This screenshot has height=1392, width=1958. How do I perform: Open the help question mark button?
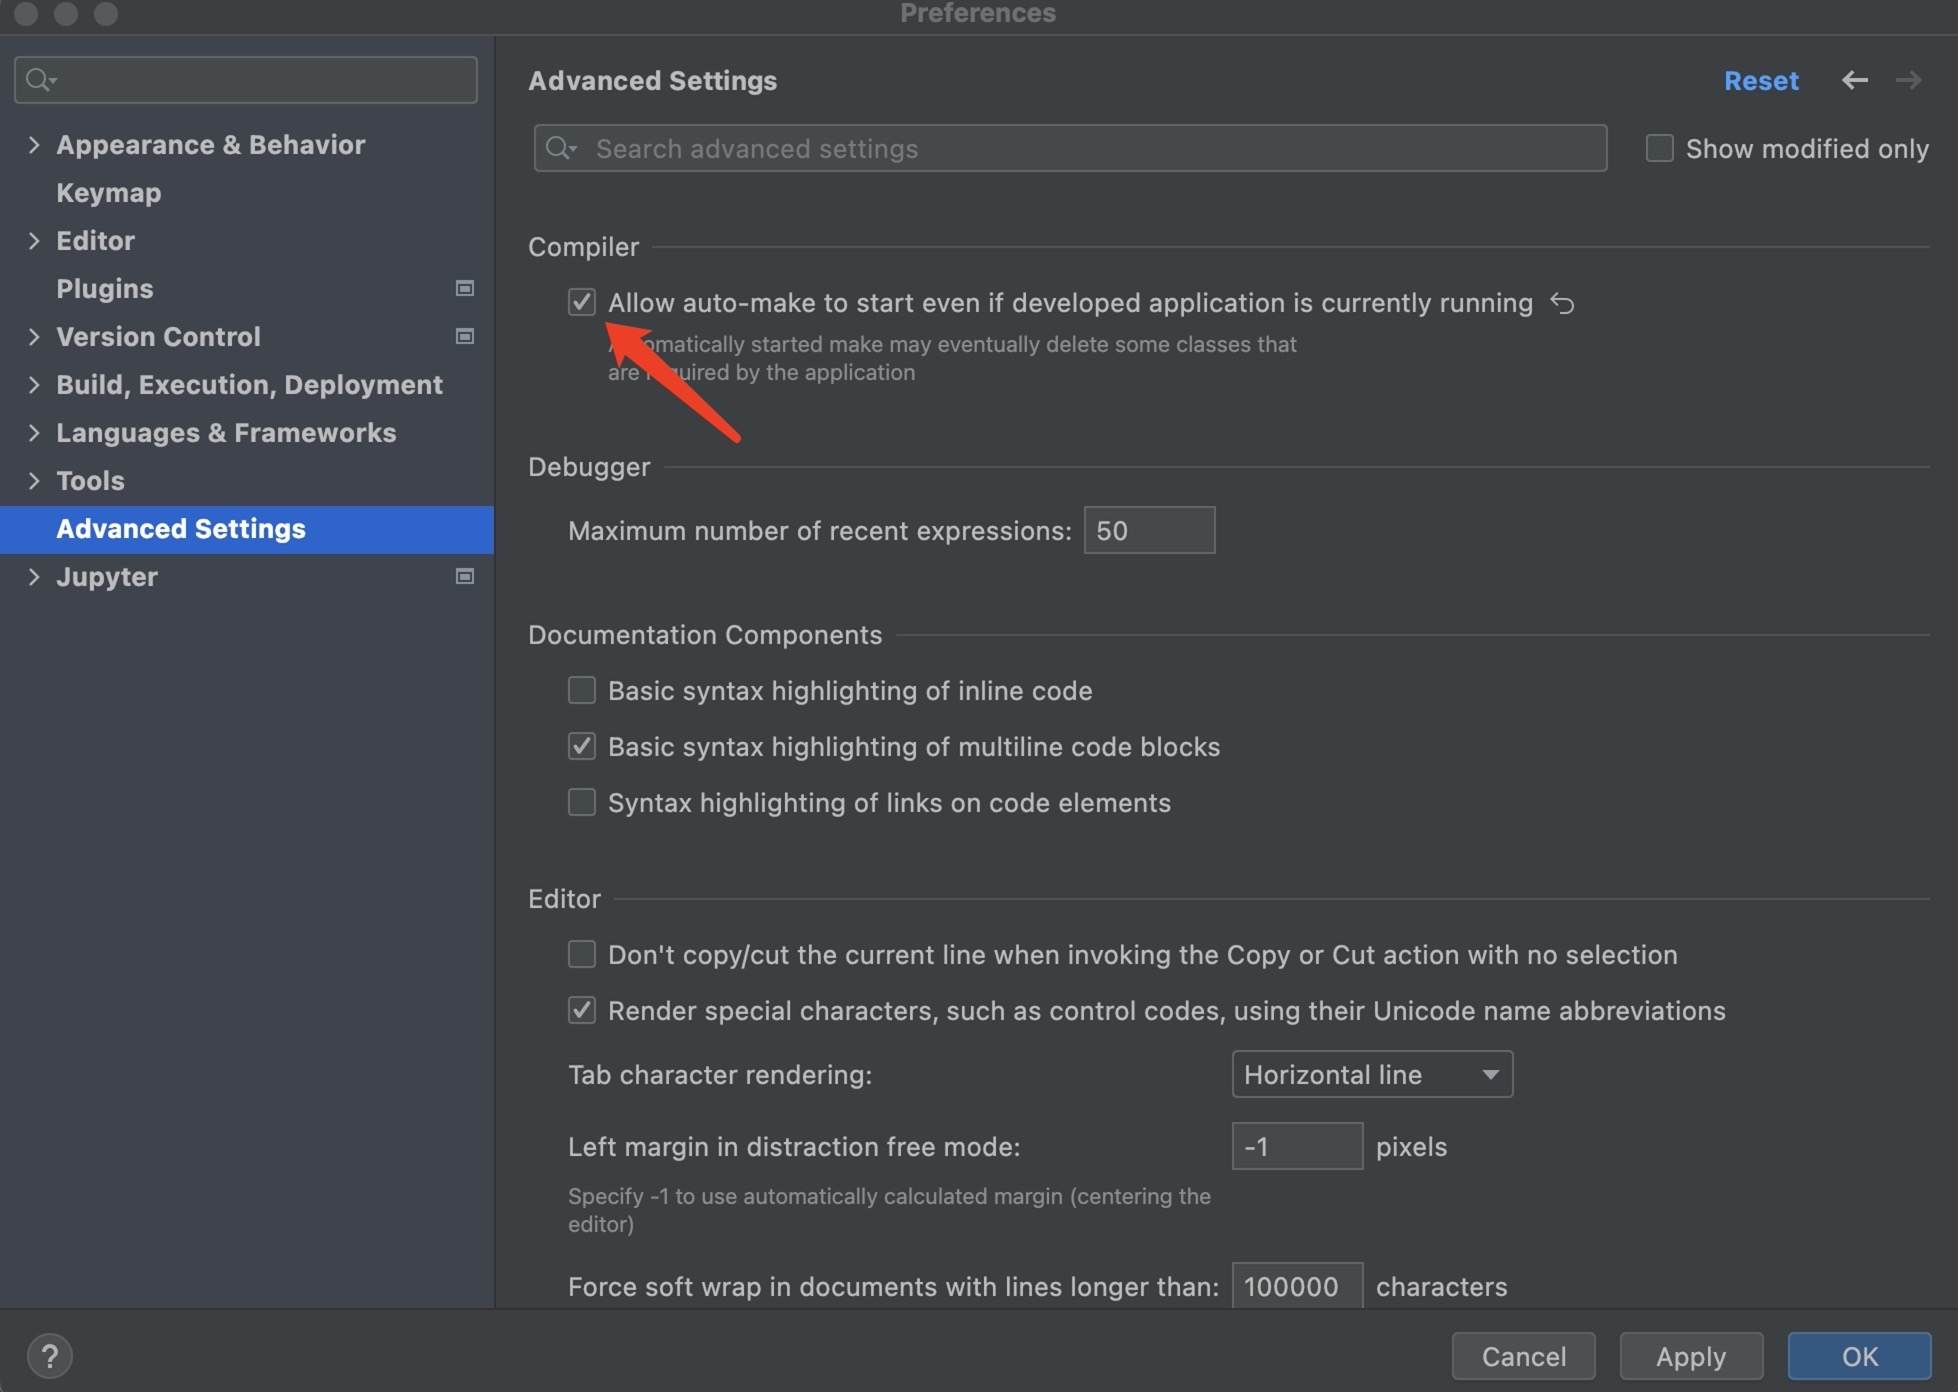coord(49,1356)
